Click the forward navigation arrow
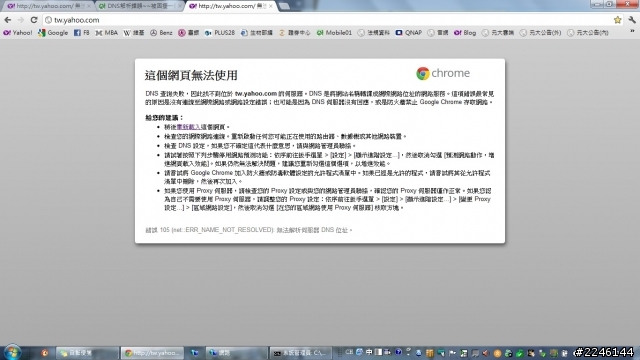 (x=21, y=20)
